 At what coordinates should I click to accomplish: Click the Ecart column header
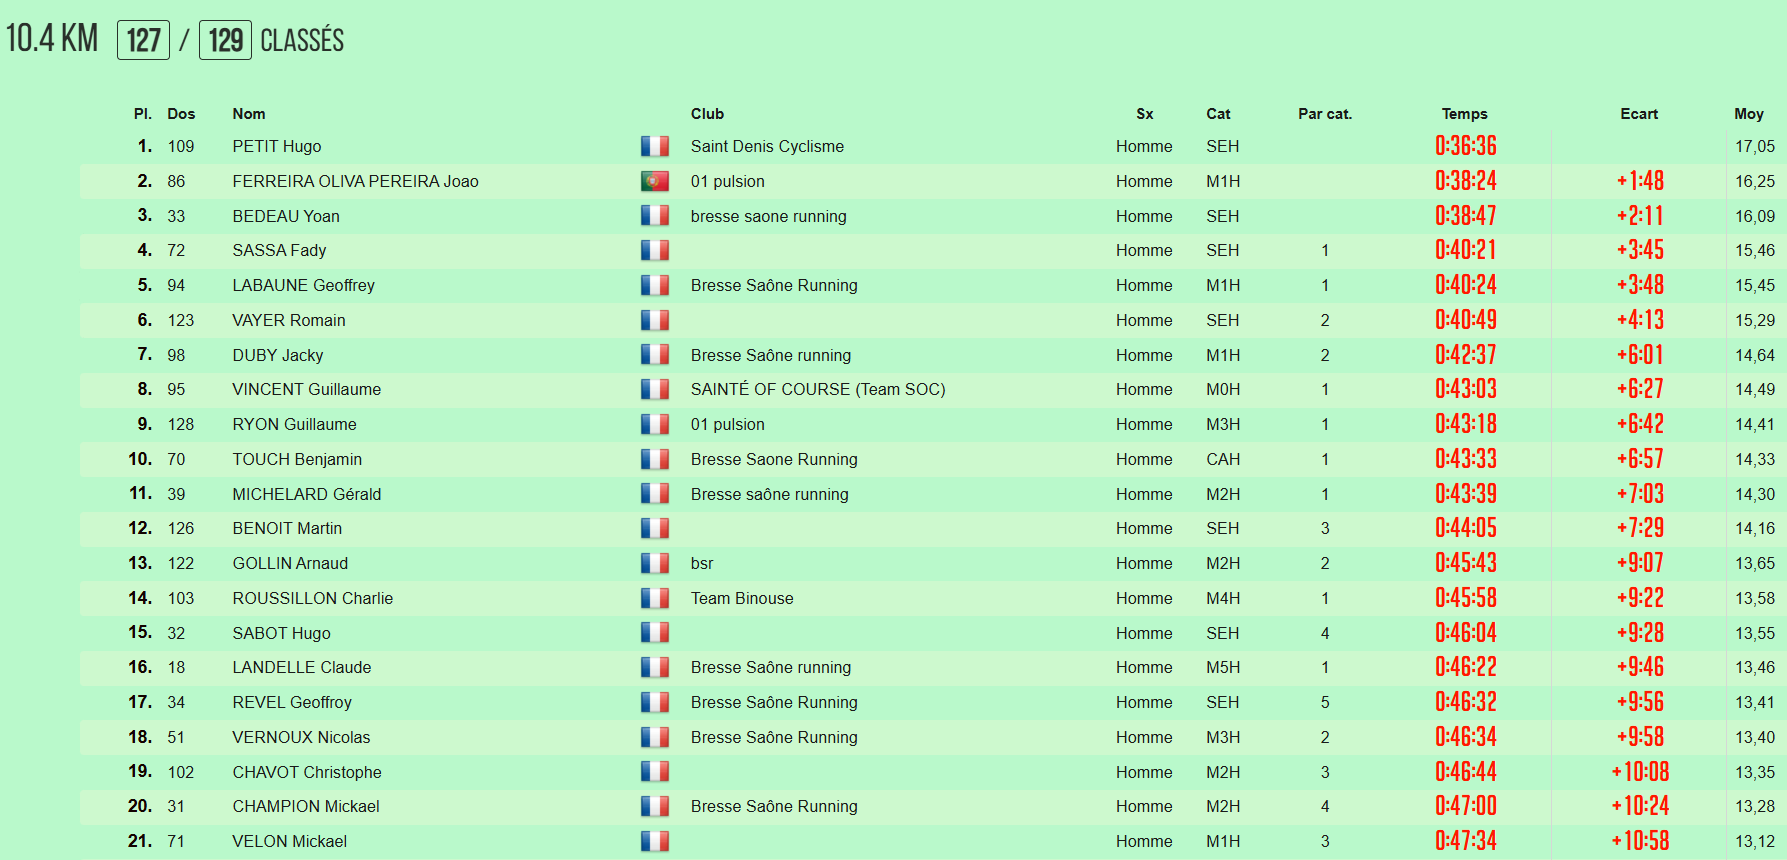1639,114
